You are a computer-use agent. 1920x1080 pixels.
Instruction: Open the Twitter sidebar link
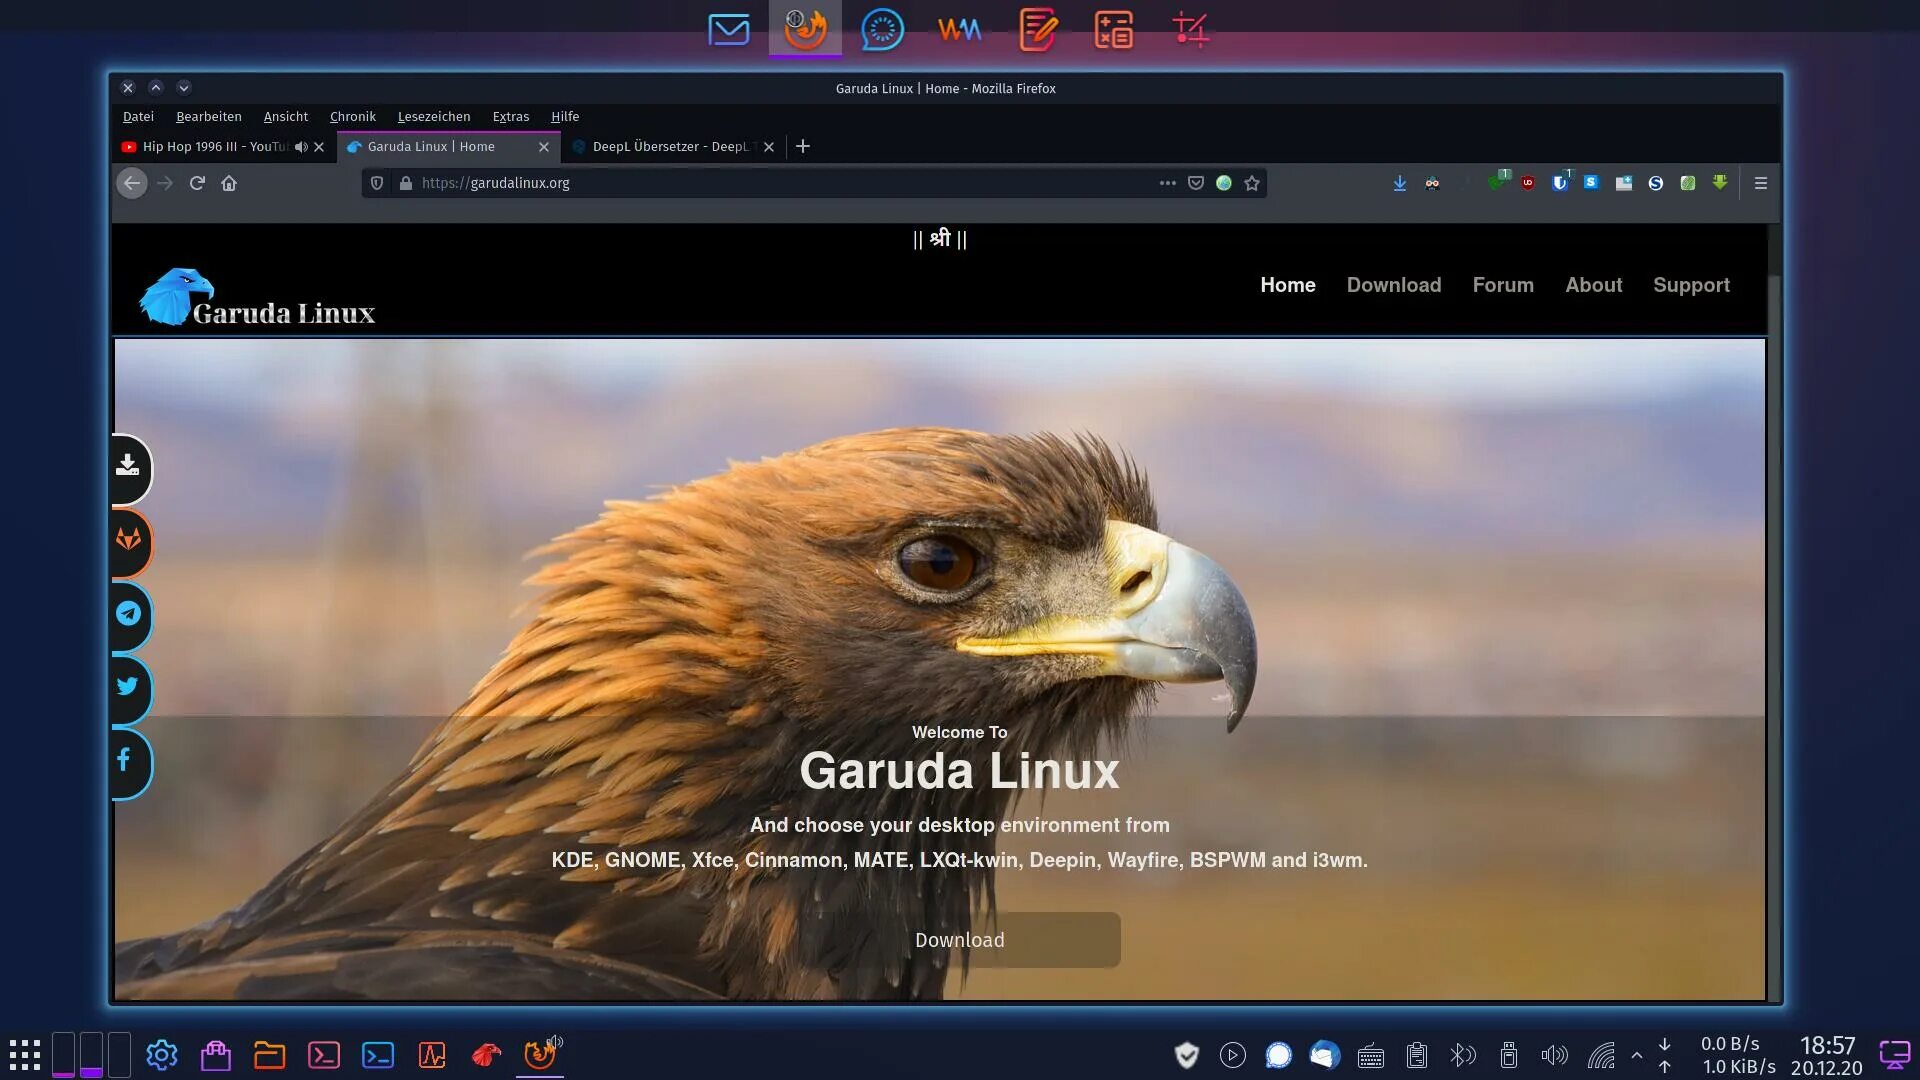click(128, 686)
